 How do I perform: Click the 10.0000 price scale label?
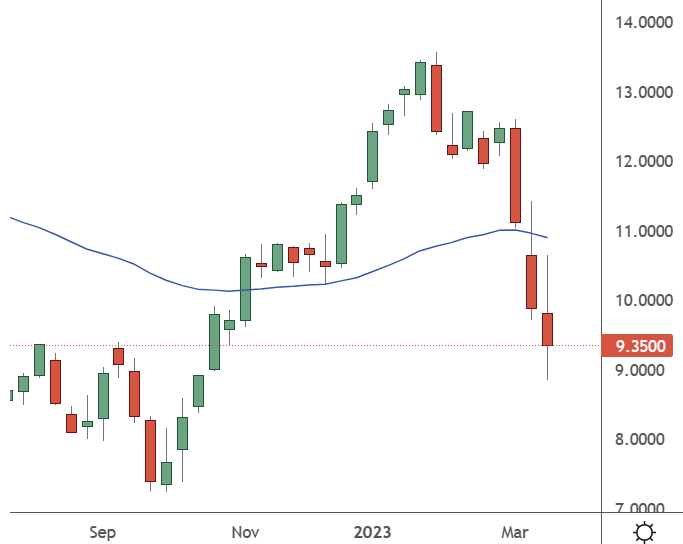pos(641,300)
